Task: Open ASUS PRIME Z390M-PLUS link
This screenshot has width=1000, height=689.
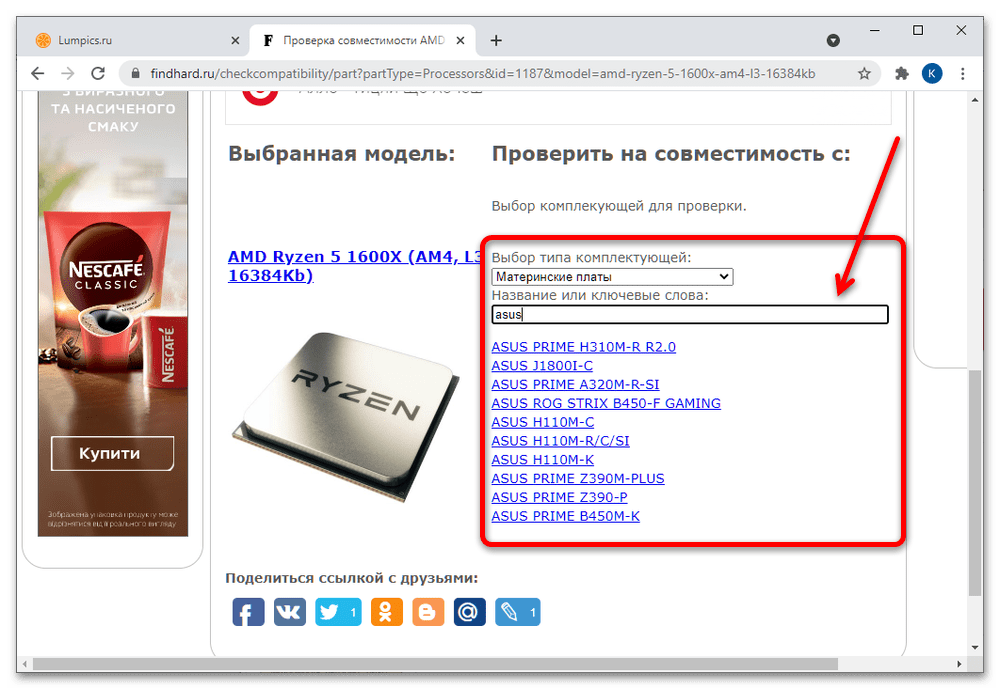Action: click(x=578, y=478)
